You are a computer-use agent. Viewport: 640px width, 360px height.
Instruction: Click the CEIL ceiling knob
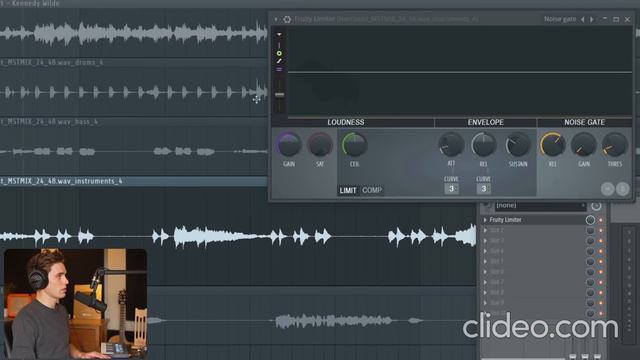pos(354,145)
